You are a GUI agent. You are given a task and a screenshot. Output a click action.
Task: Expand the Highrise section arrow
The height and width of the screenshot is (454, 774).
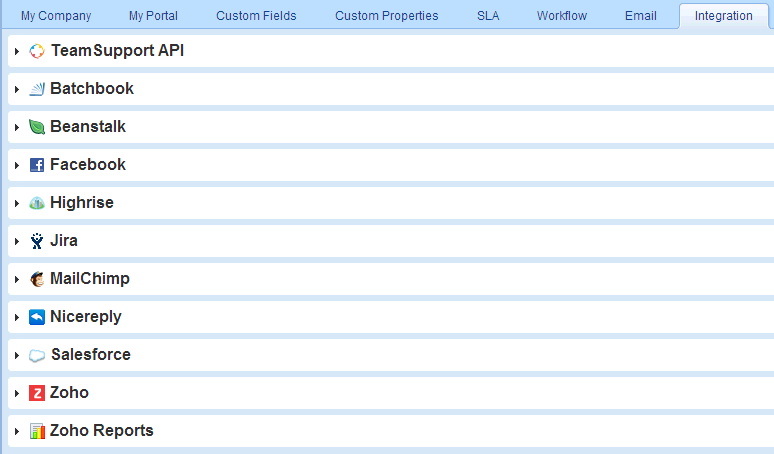pos(17,203)
